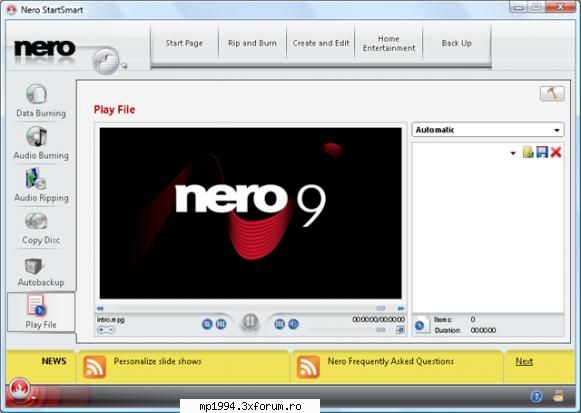Open the Personalize slide shows RSS feed icon

94,367
